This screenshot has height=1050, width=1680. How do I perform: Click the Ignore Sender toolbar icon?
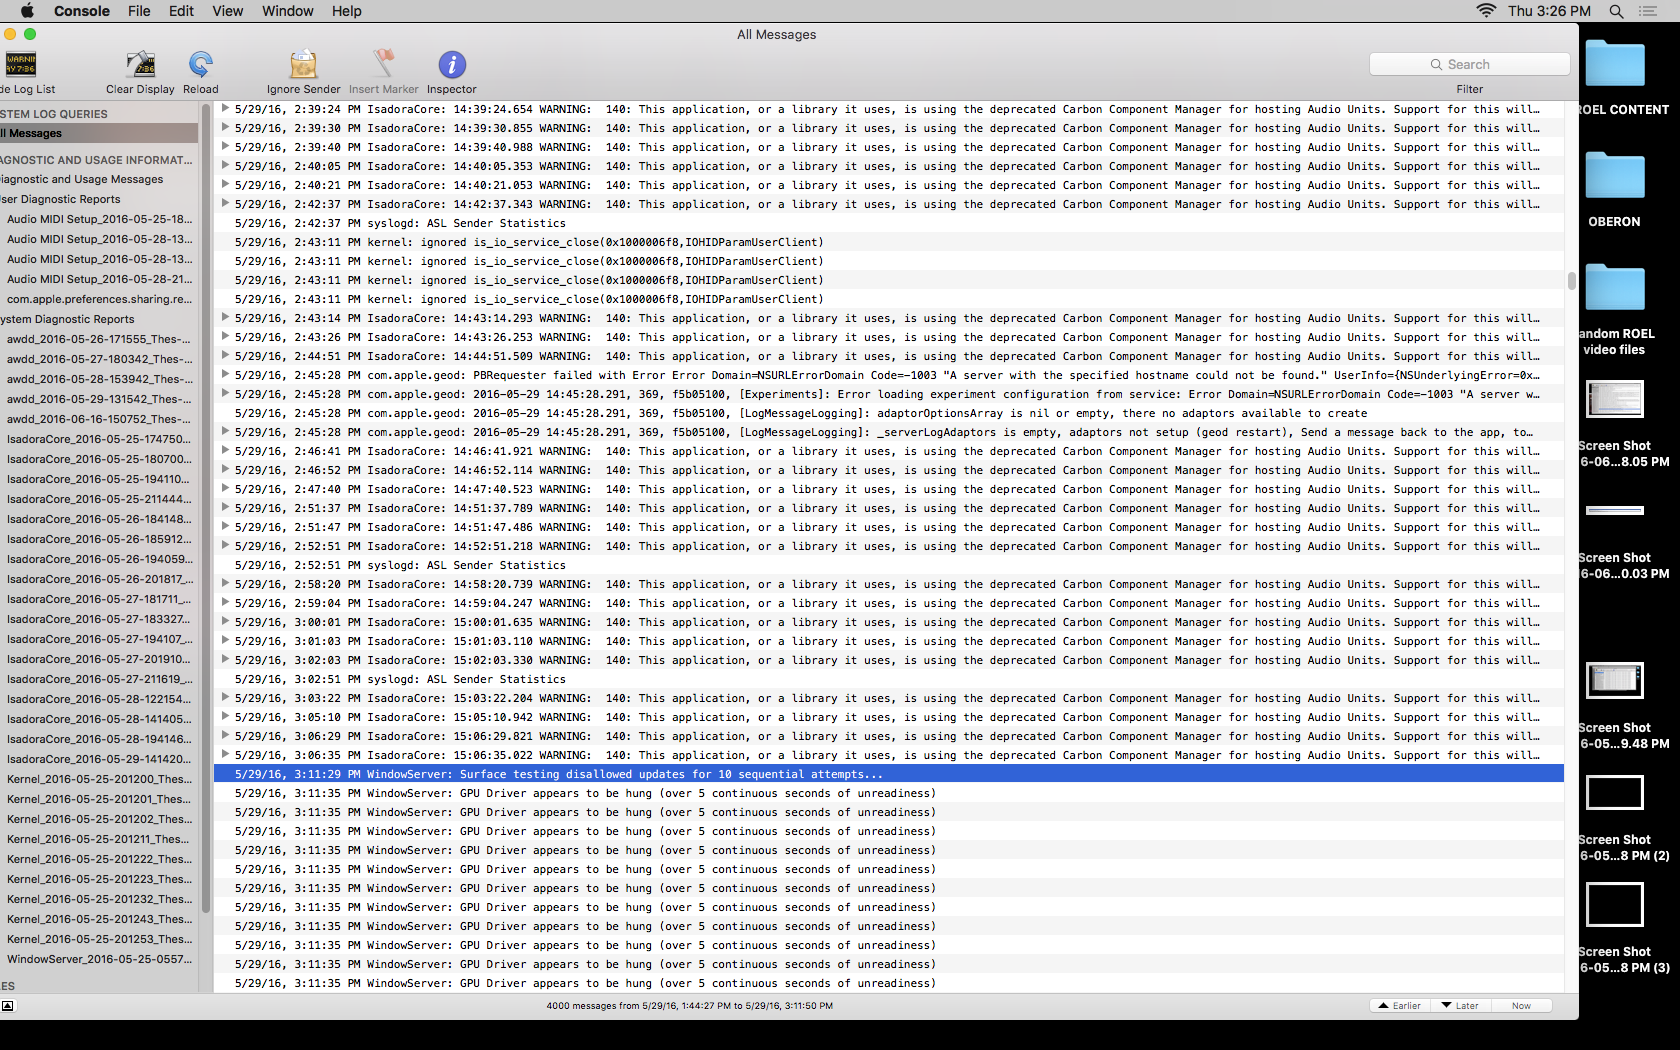point(303,65)
